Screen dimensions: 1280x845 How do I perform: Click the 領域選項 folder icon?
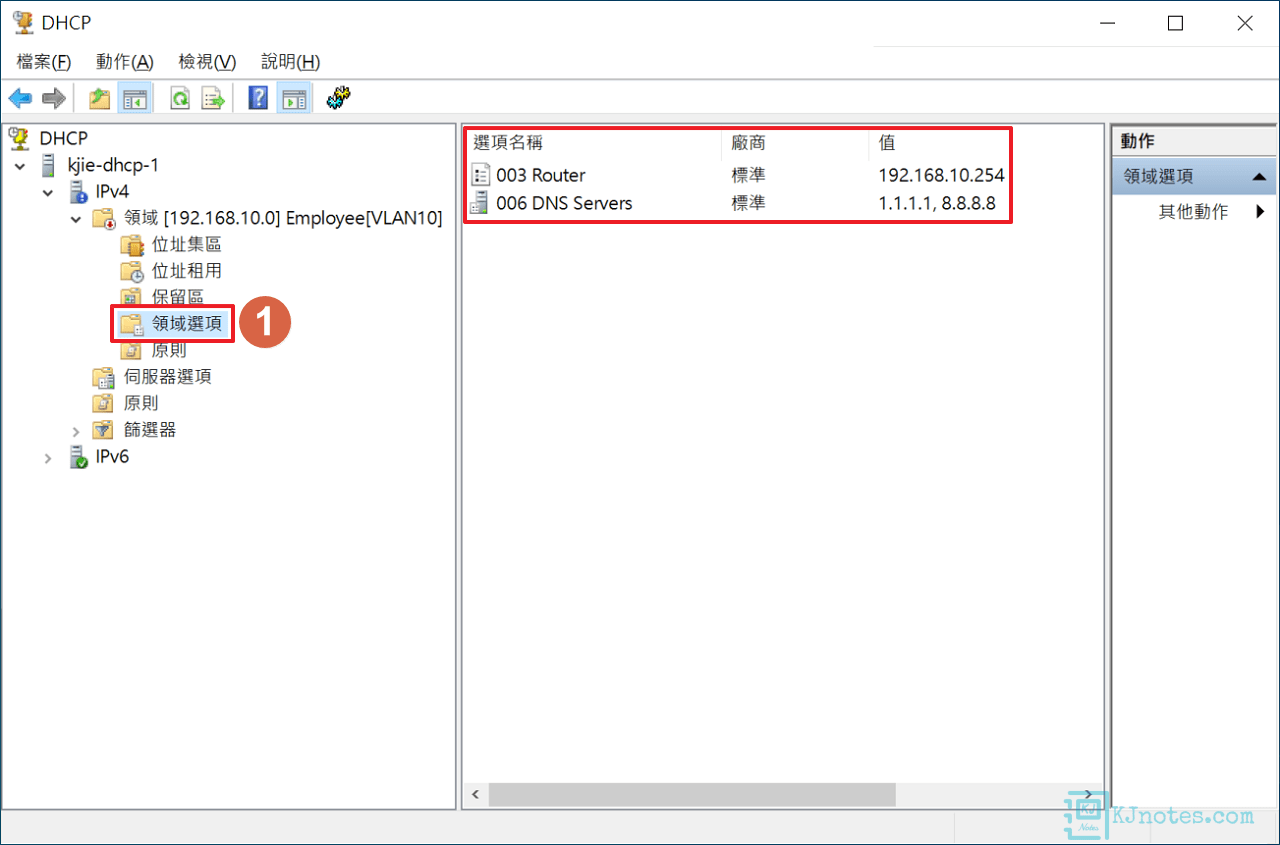[x=131, y=324]
